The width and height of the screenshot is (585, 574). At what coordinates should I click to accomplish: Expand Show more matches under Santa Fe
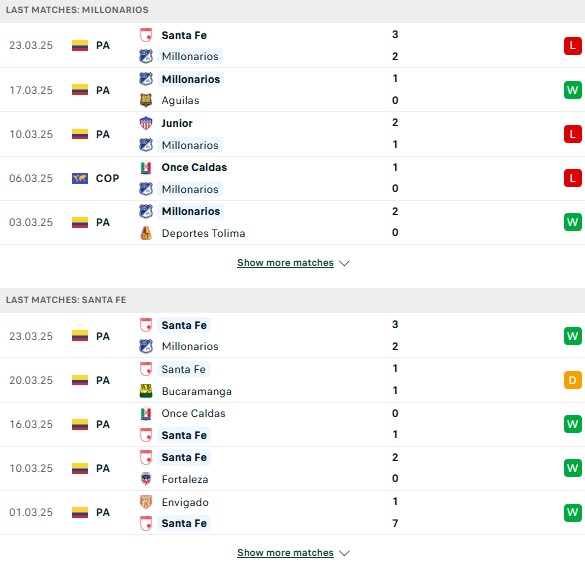pos(285,553)
